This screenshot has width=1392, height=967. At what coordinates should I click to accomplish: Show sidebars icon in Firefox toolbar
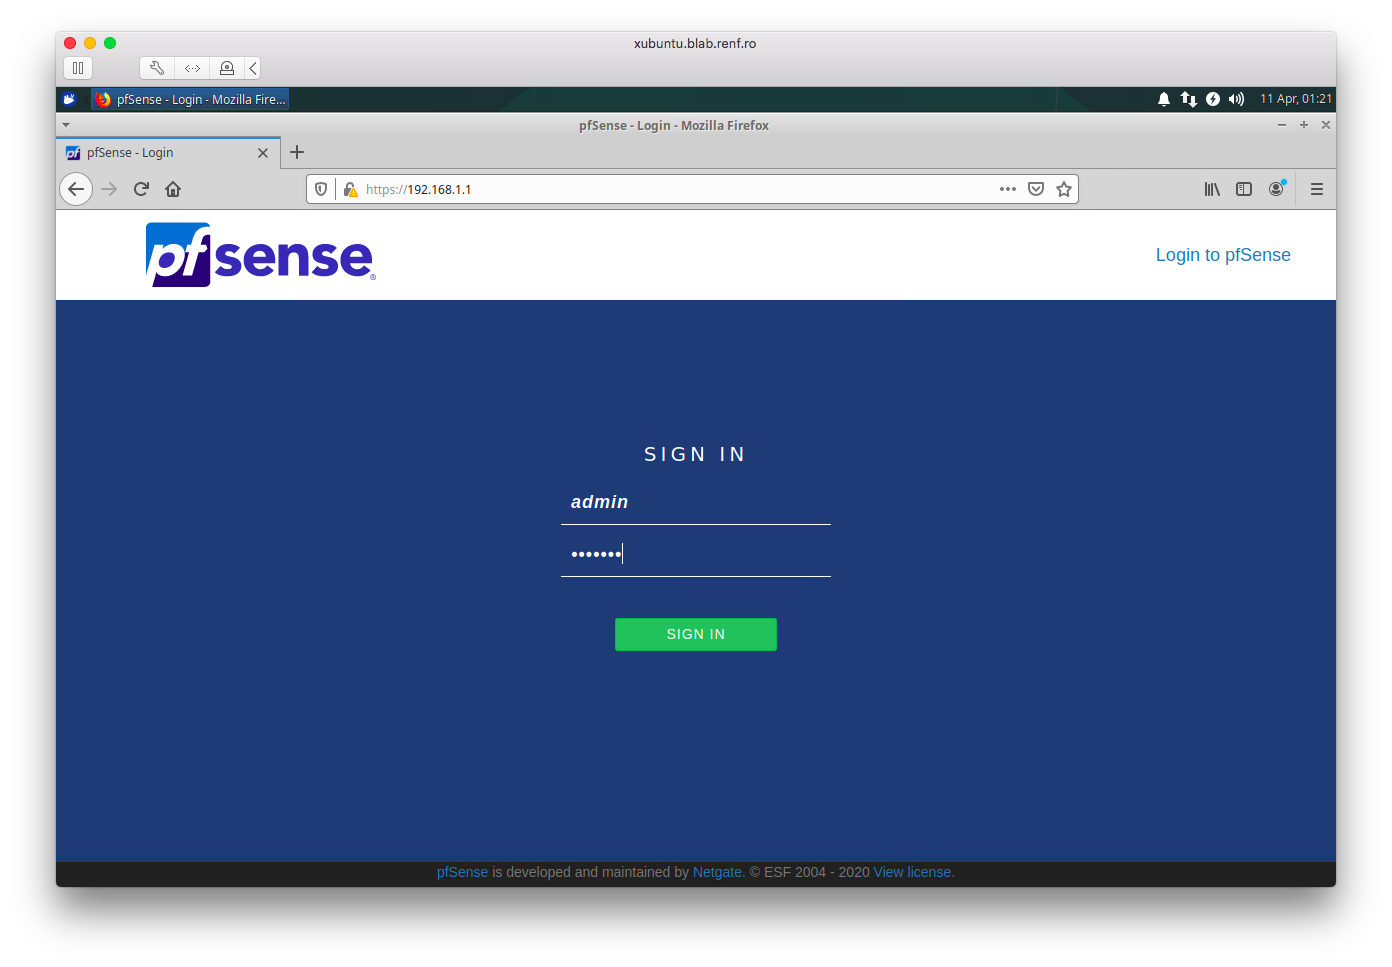[1244, 189]
